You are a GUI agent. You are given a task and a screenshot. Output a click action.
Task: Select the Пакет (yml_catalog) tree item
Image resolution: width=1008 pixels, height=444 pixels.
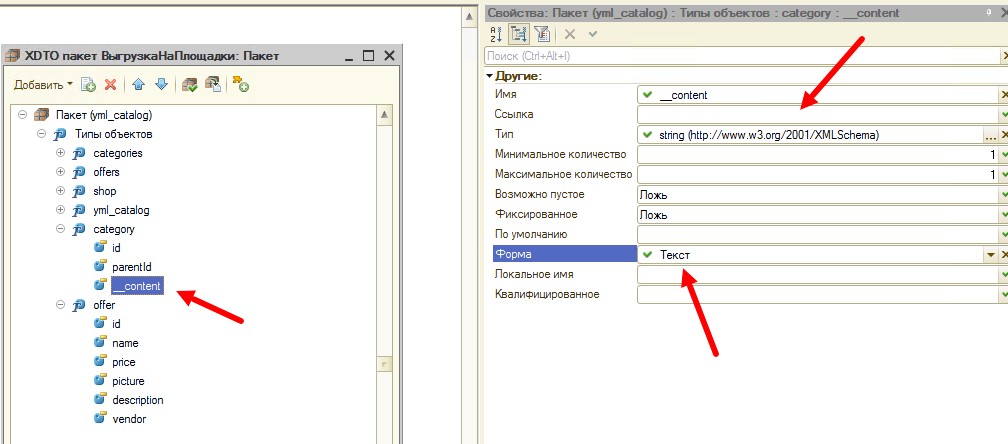[104, 115]
